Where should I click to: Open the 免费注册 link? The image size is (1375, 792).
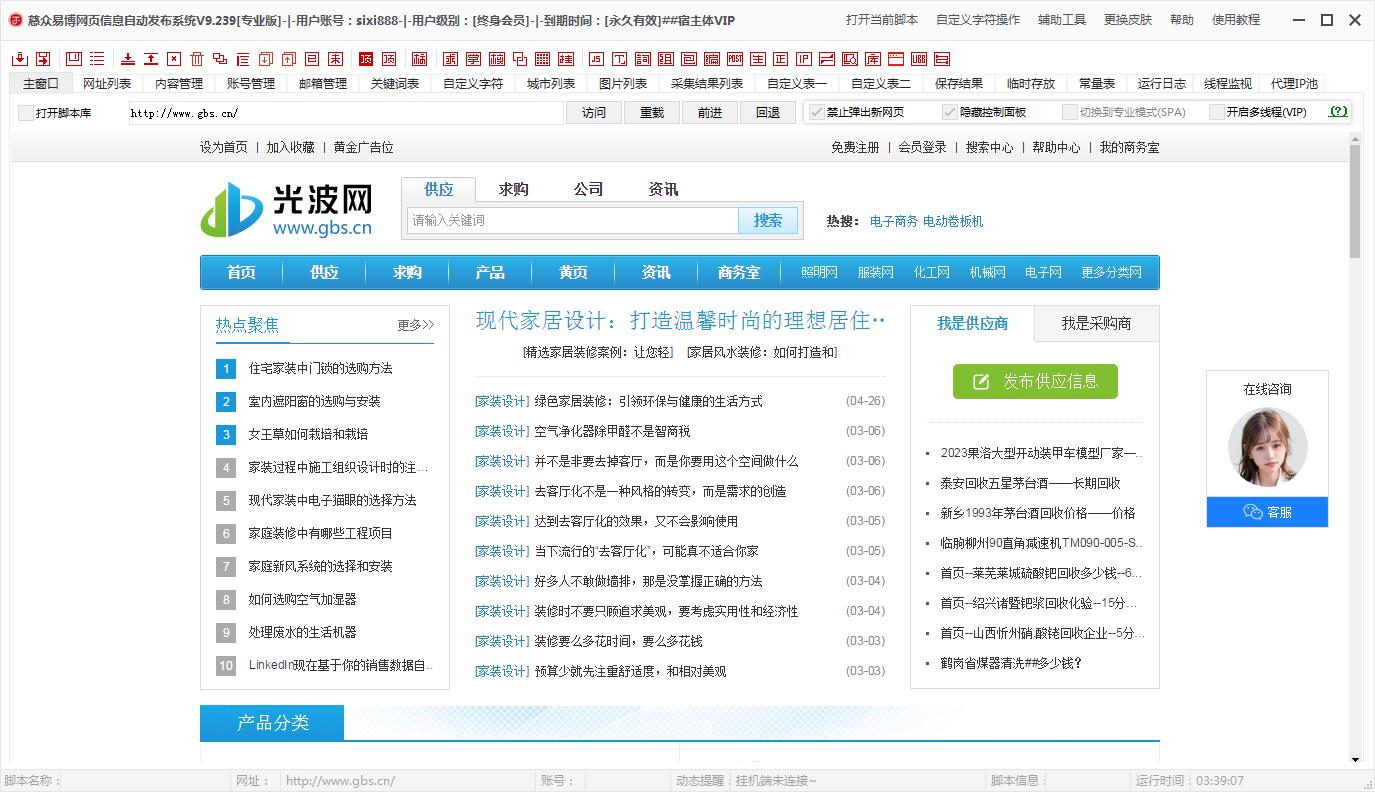pos(855,147)
